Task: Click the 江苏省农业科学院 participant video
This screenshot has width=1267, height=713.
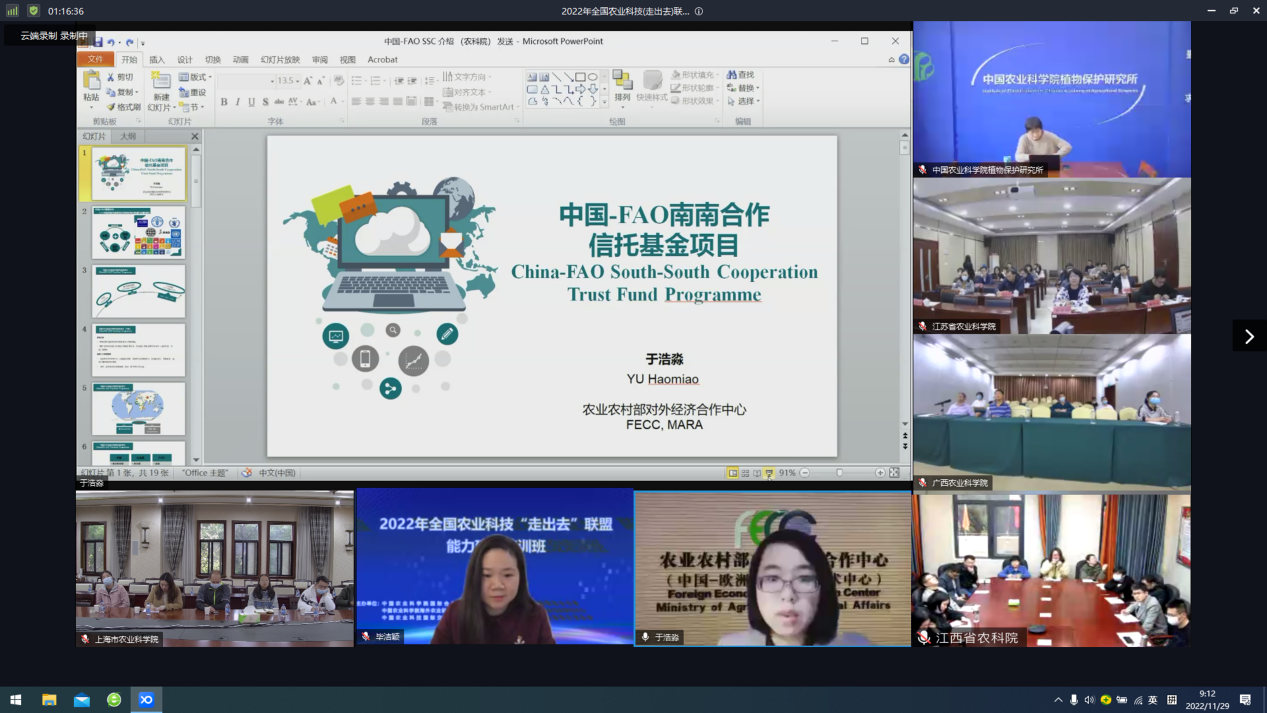Action: [1052, 256]
